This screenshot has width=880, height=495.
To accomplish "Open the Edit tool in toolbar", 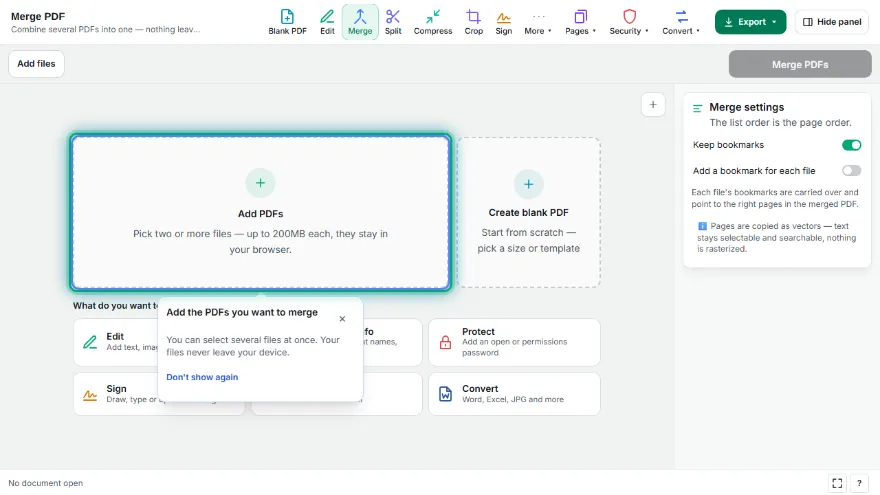I will 327,22.
